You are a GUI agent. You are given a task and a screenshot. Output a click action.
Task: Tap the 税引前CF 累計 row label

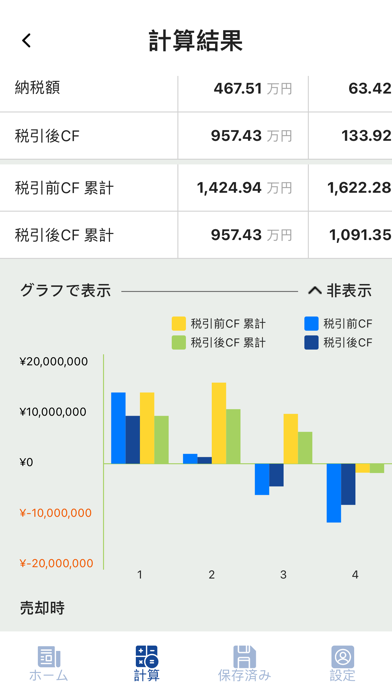coord(64,188)
